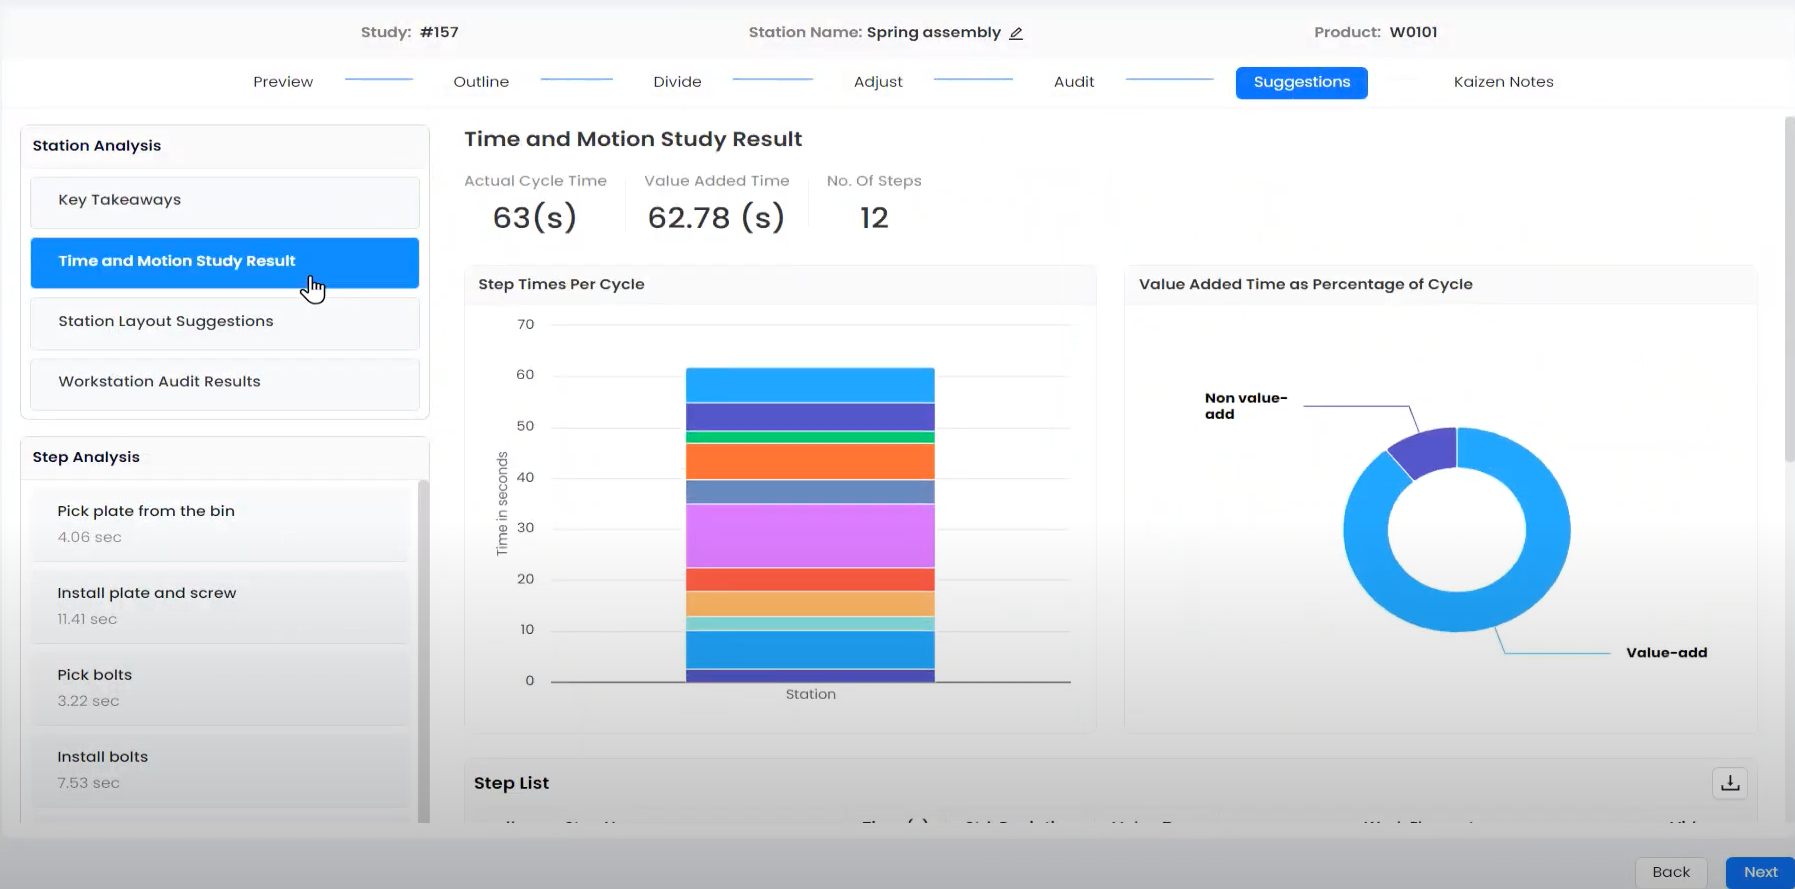Click the Next button

click(x=1760, y=872)
